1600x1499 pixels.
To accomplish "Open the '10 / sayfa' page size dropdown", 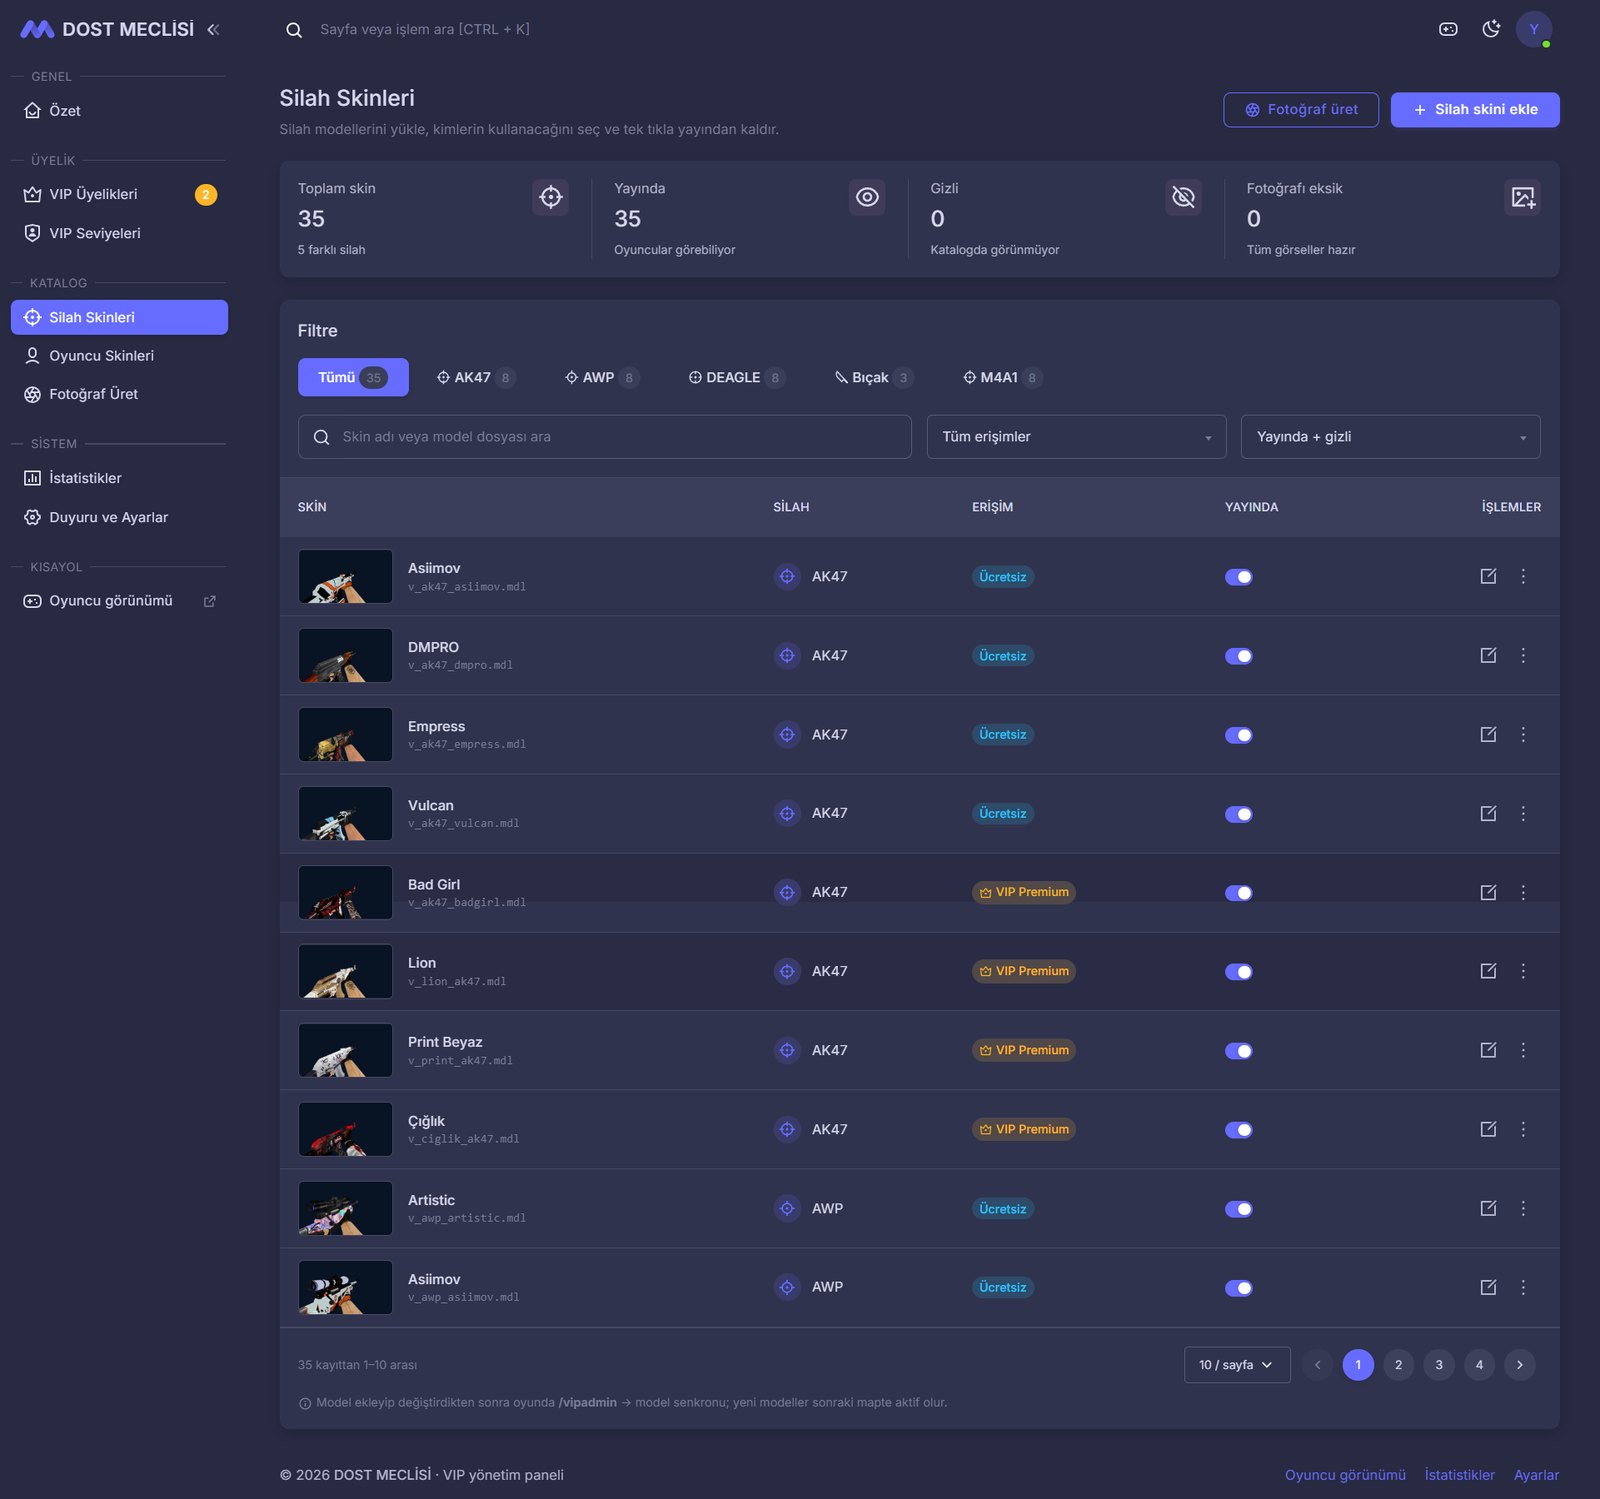I will coord(1237,1365).
